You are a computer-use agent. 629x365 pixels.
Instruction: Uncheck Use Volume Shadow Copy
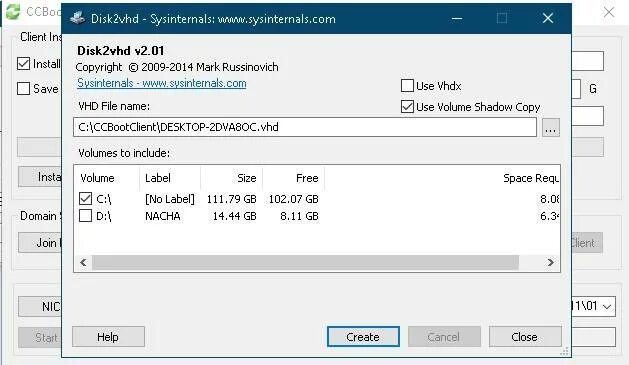click(407, 107)
